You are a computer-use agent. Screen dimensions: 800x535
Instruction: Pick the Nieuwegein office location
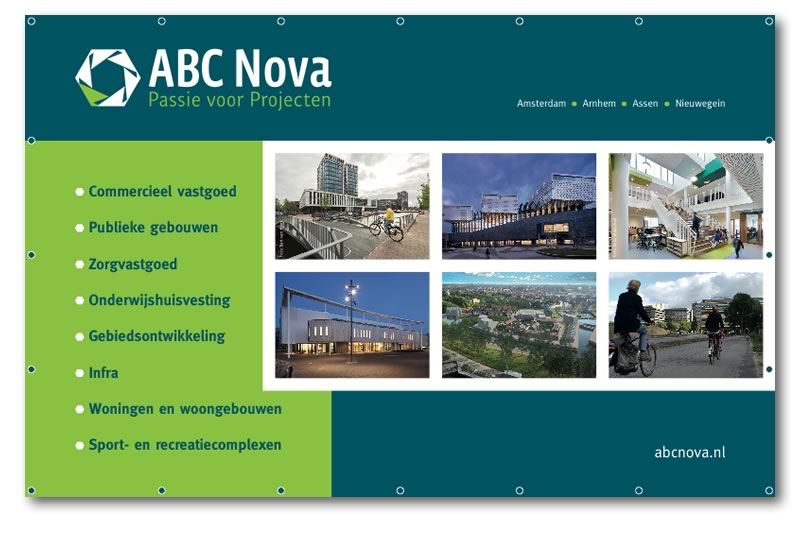pyautogui.click(x=700, y=103)
